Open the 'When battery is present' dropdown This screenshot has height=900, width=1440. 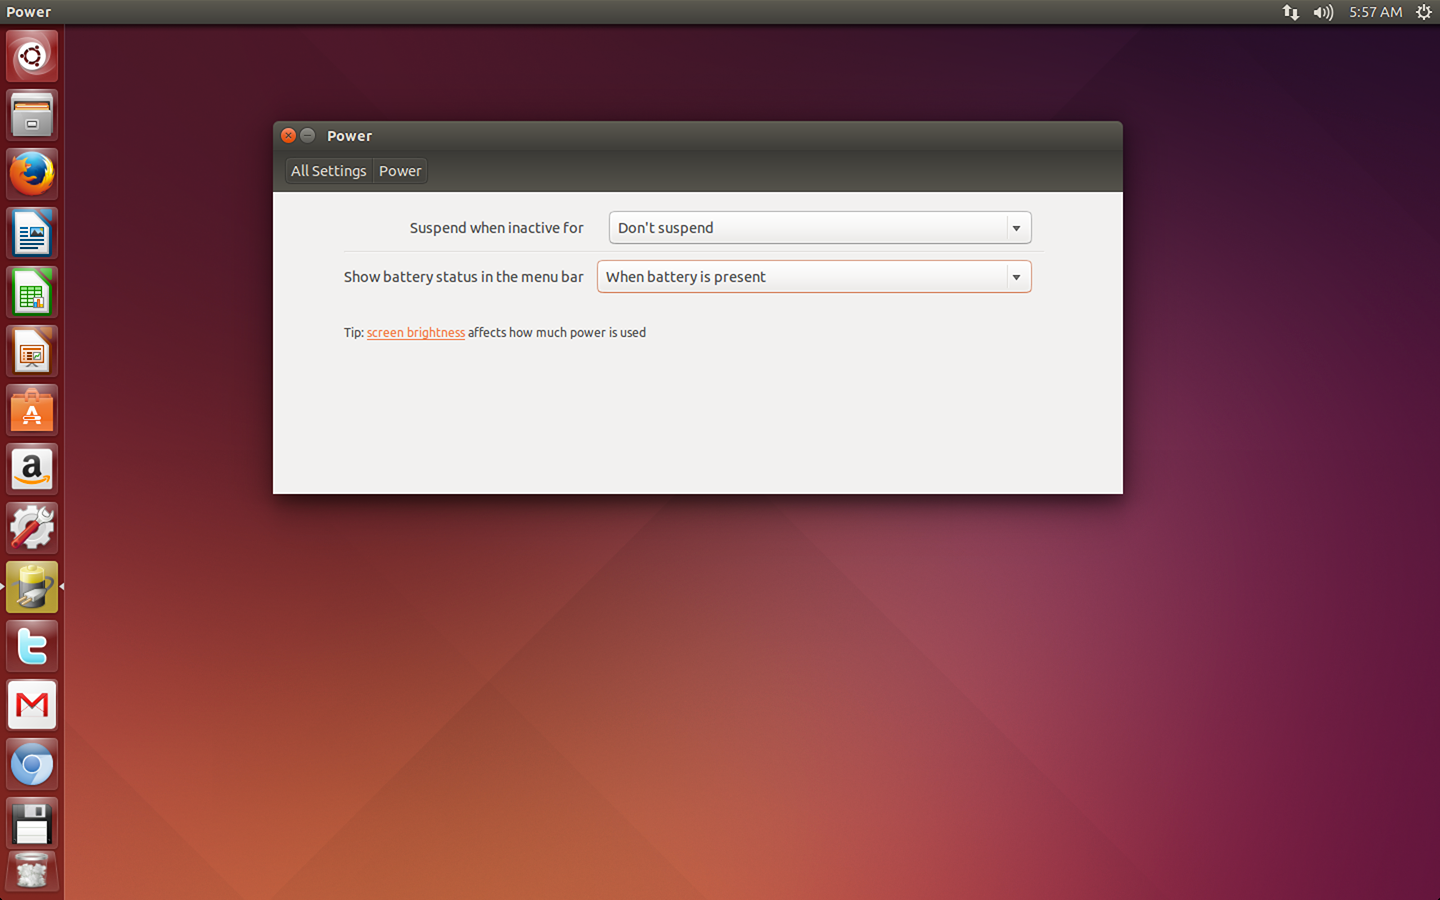click(x=814, y=277)
